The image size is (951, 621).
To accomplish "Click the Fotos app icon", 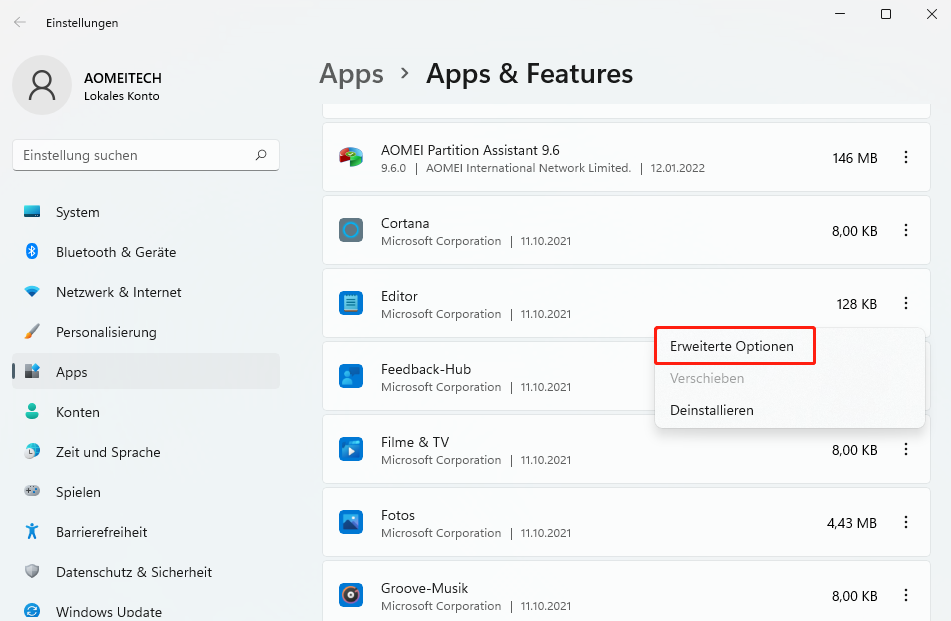I will [350, 522].
